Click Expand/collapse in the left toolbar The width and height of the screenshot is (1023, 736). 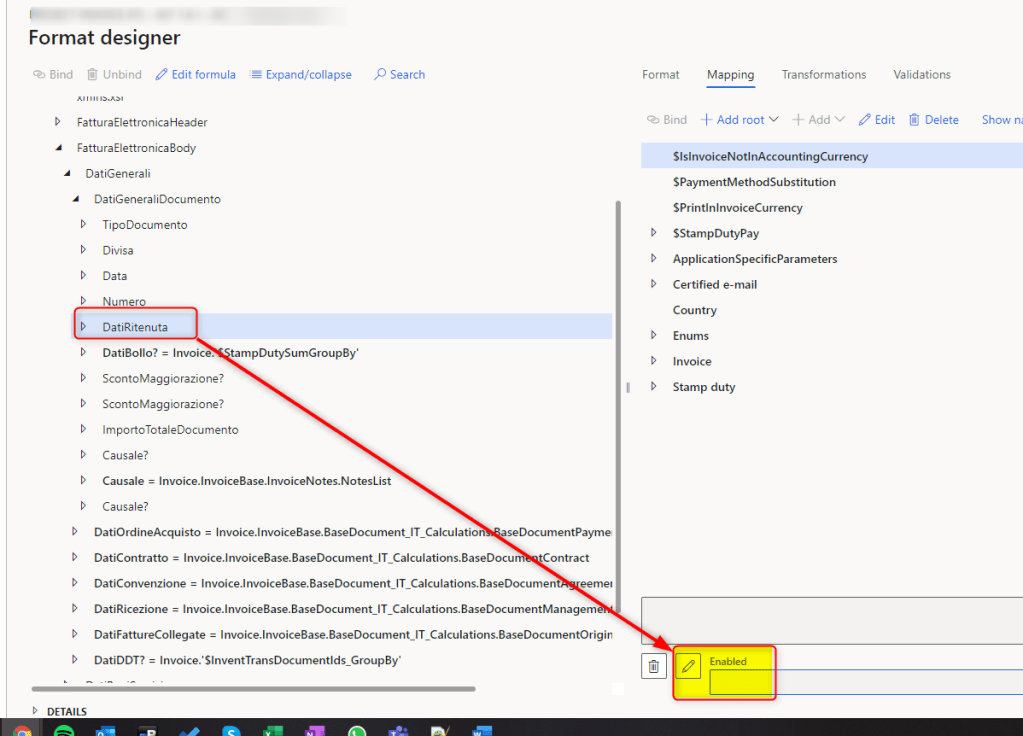[x=301, y=75]
